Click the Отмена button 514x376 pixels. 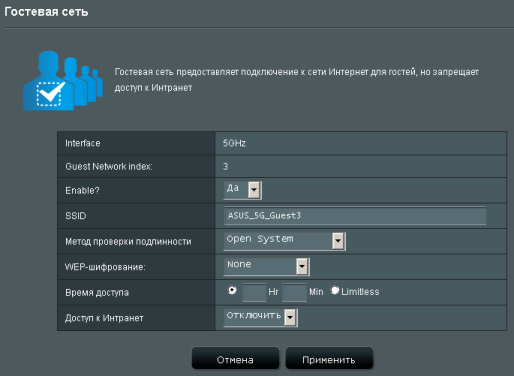235,358
